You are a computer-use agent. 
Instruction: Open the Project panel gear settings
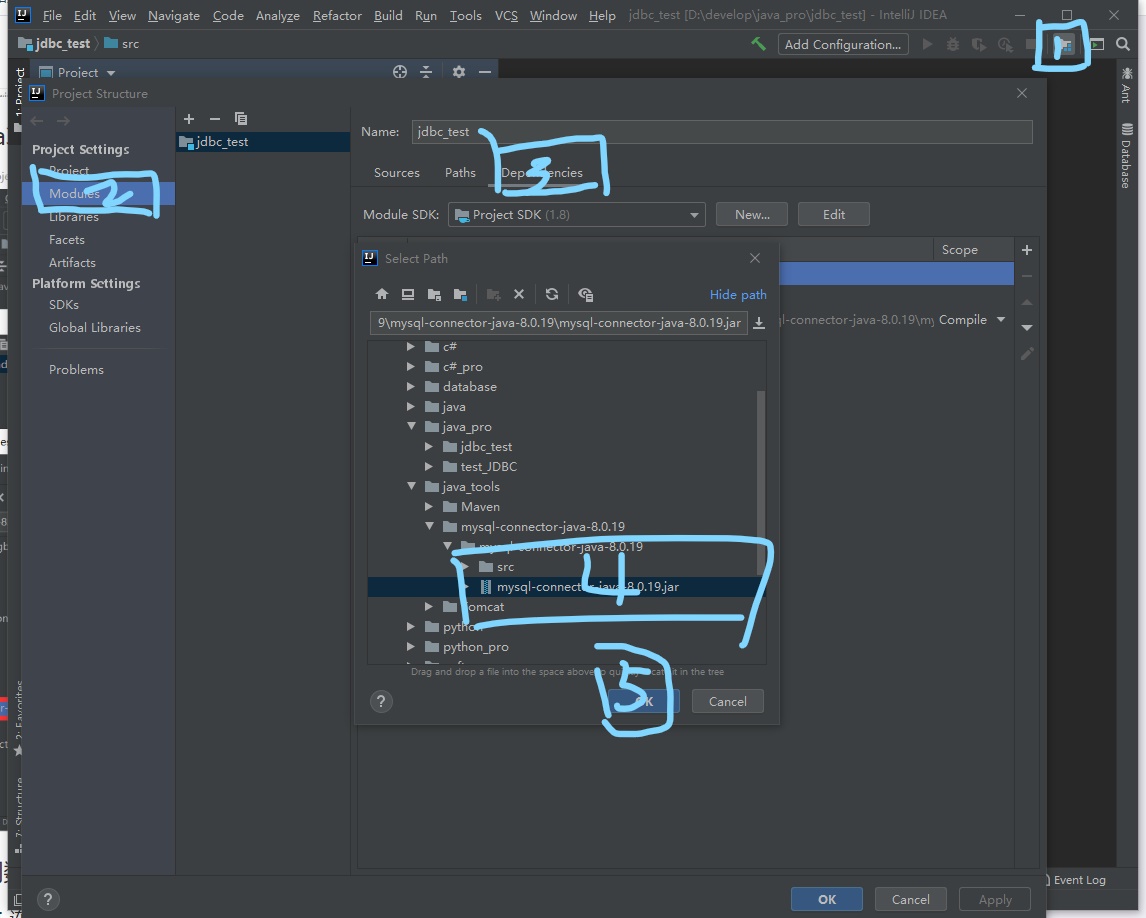[458, 72]
